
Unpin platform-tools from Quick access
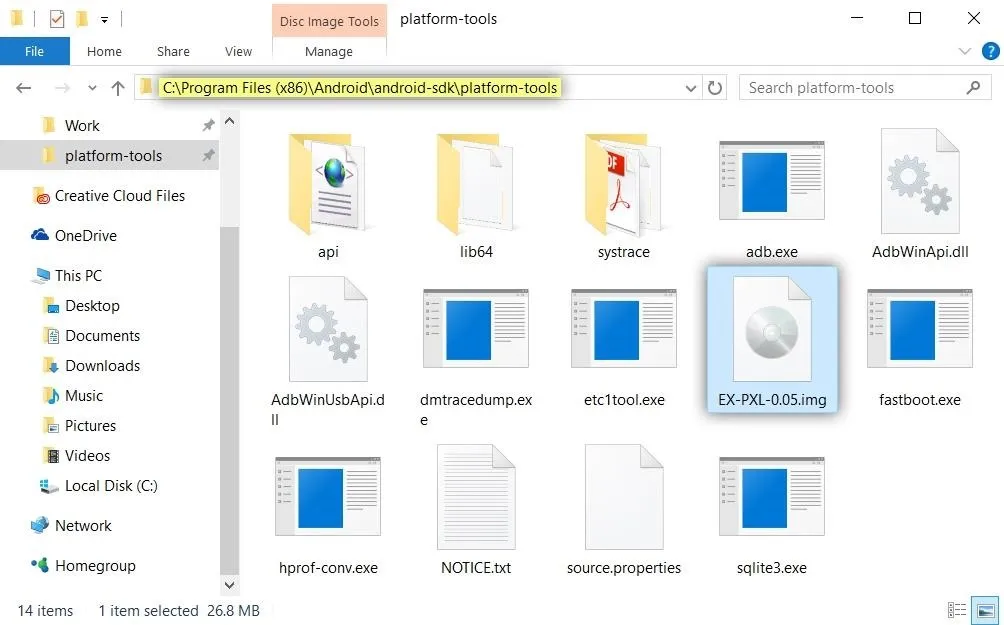(208, 156)
